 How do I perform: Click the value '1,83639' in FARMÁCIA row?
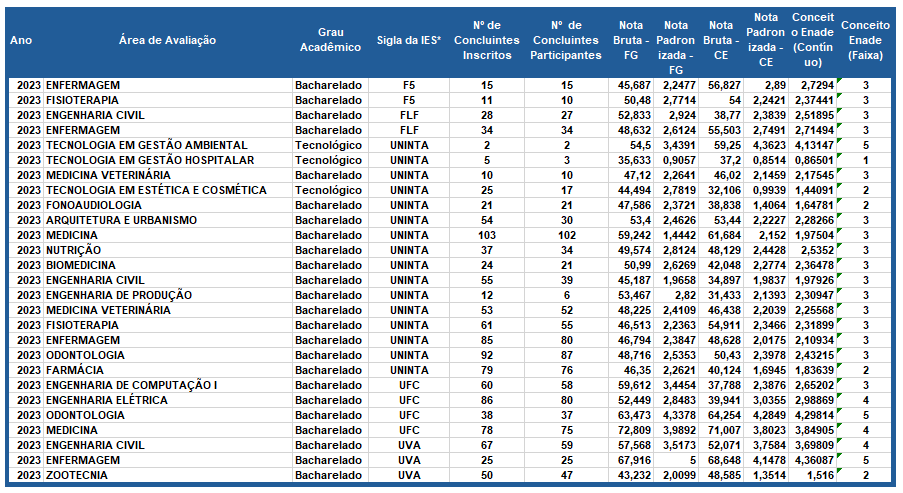pyautogui.click(x=814, y=370)
